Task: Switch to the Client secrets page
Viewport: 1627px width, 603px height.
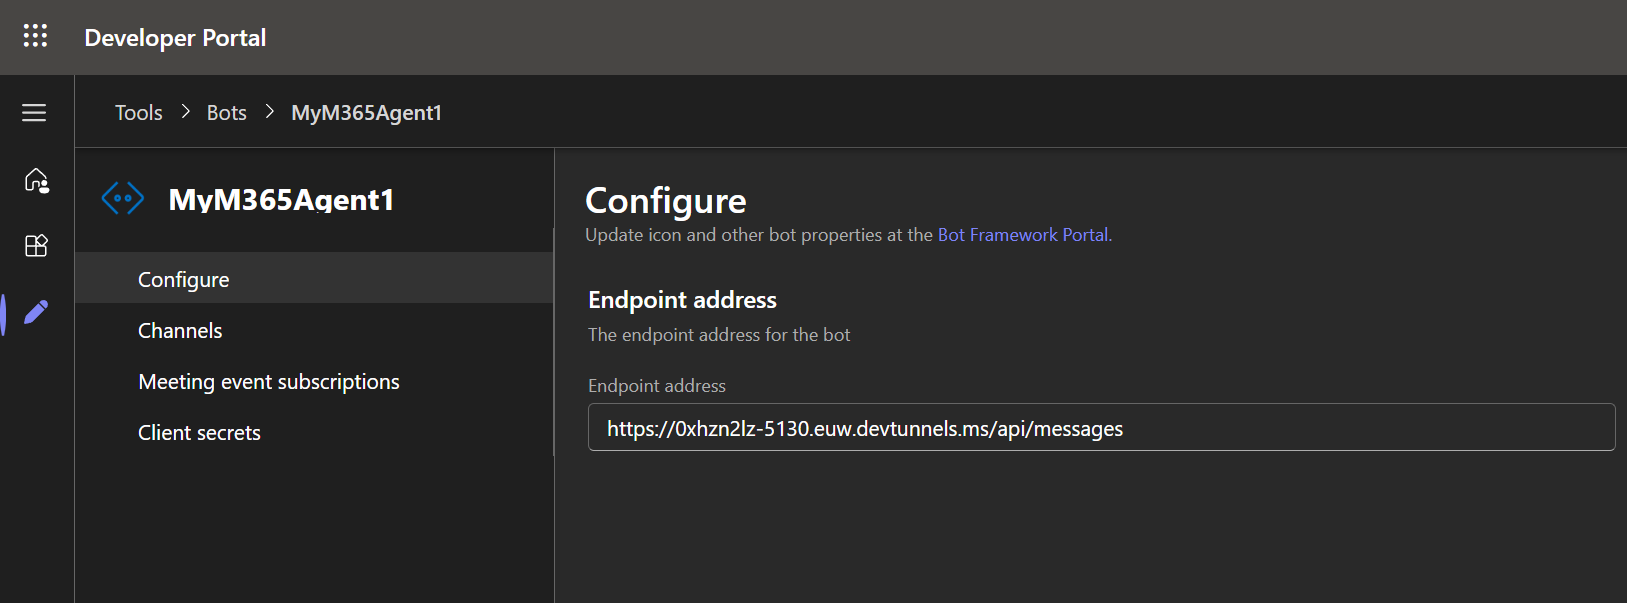Action: [199, 433]
